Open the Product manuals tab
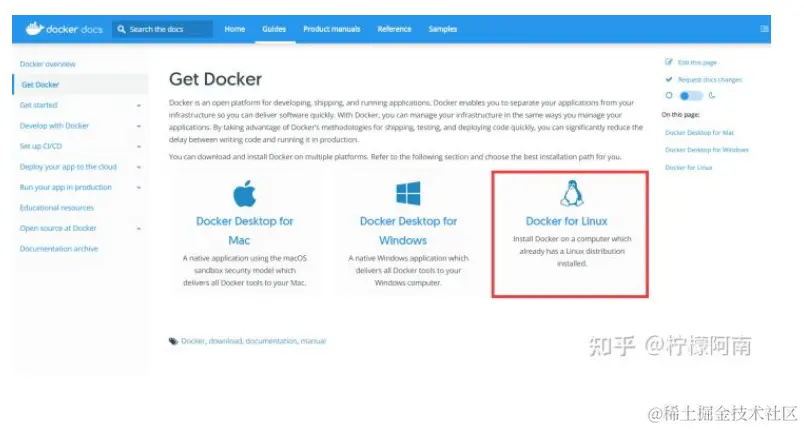 tap(332, 29)
